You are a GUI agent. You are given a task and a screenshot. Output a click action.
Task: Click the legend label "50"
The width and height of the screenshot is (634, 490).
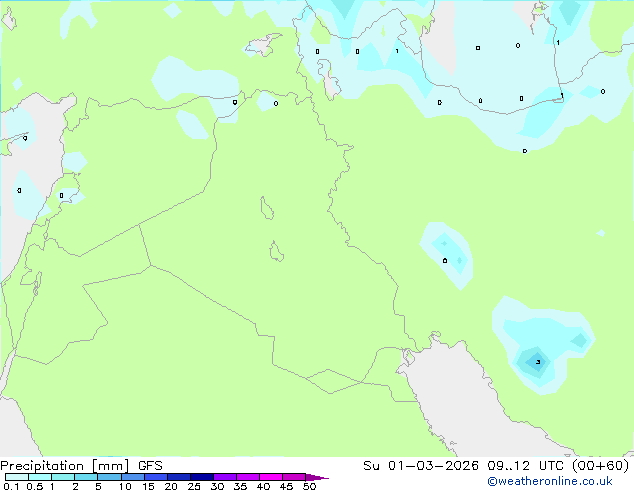click(x=309, y=486)
